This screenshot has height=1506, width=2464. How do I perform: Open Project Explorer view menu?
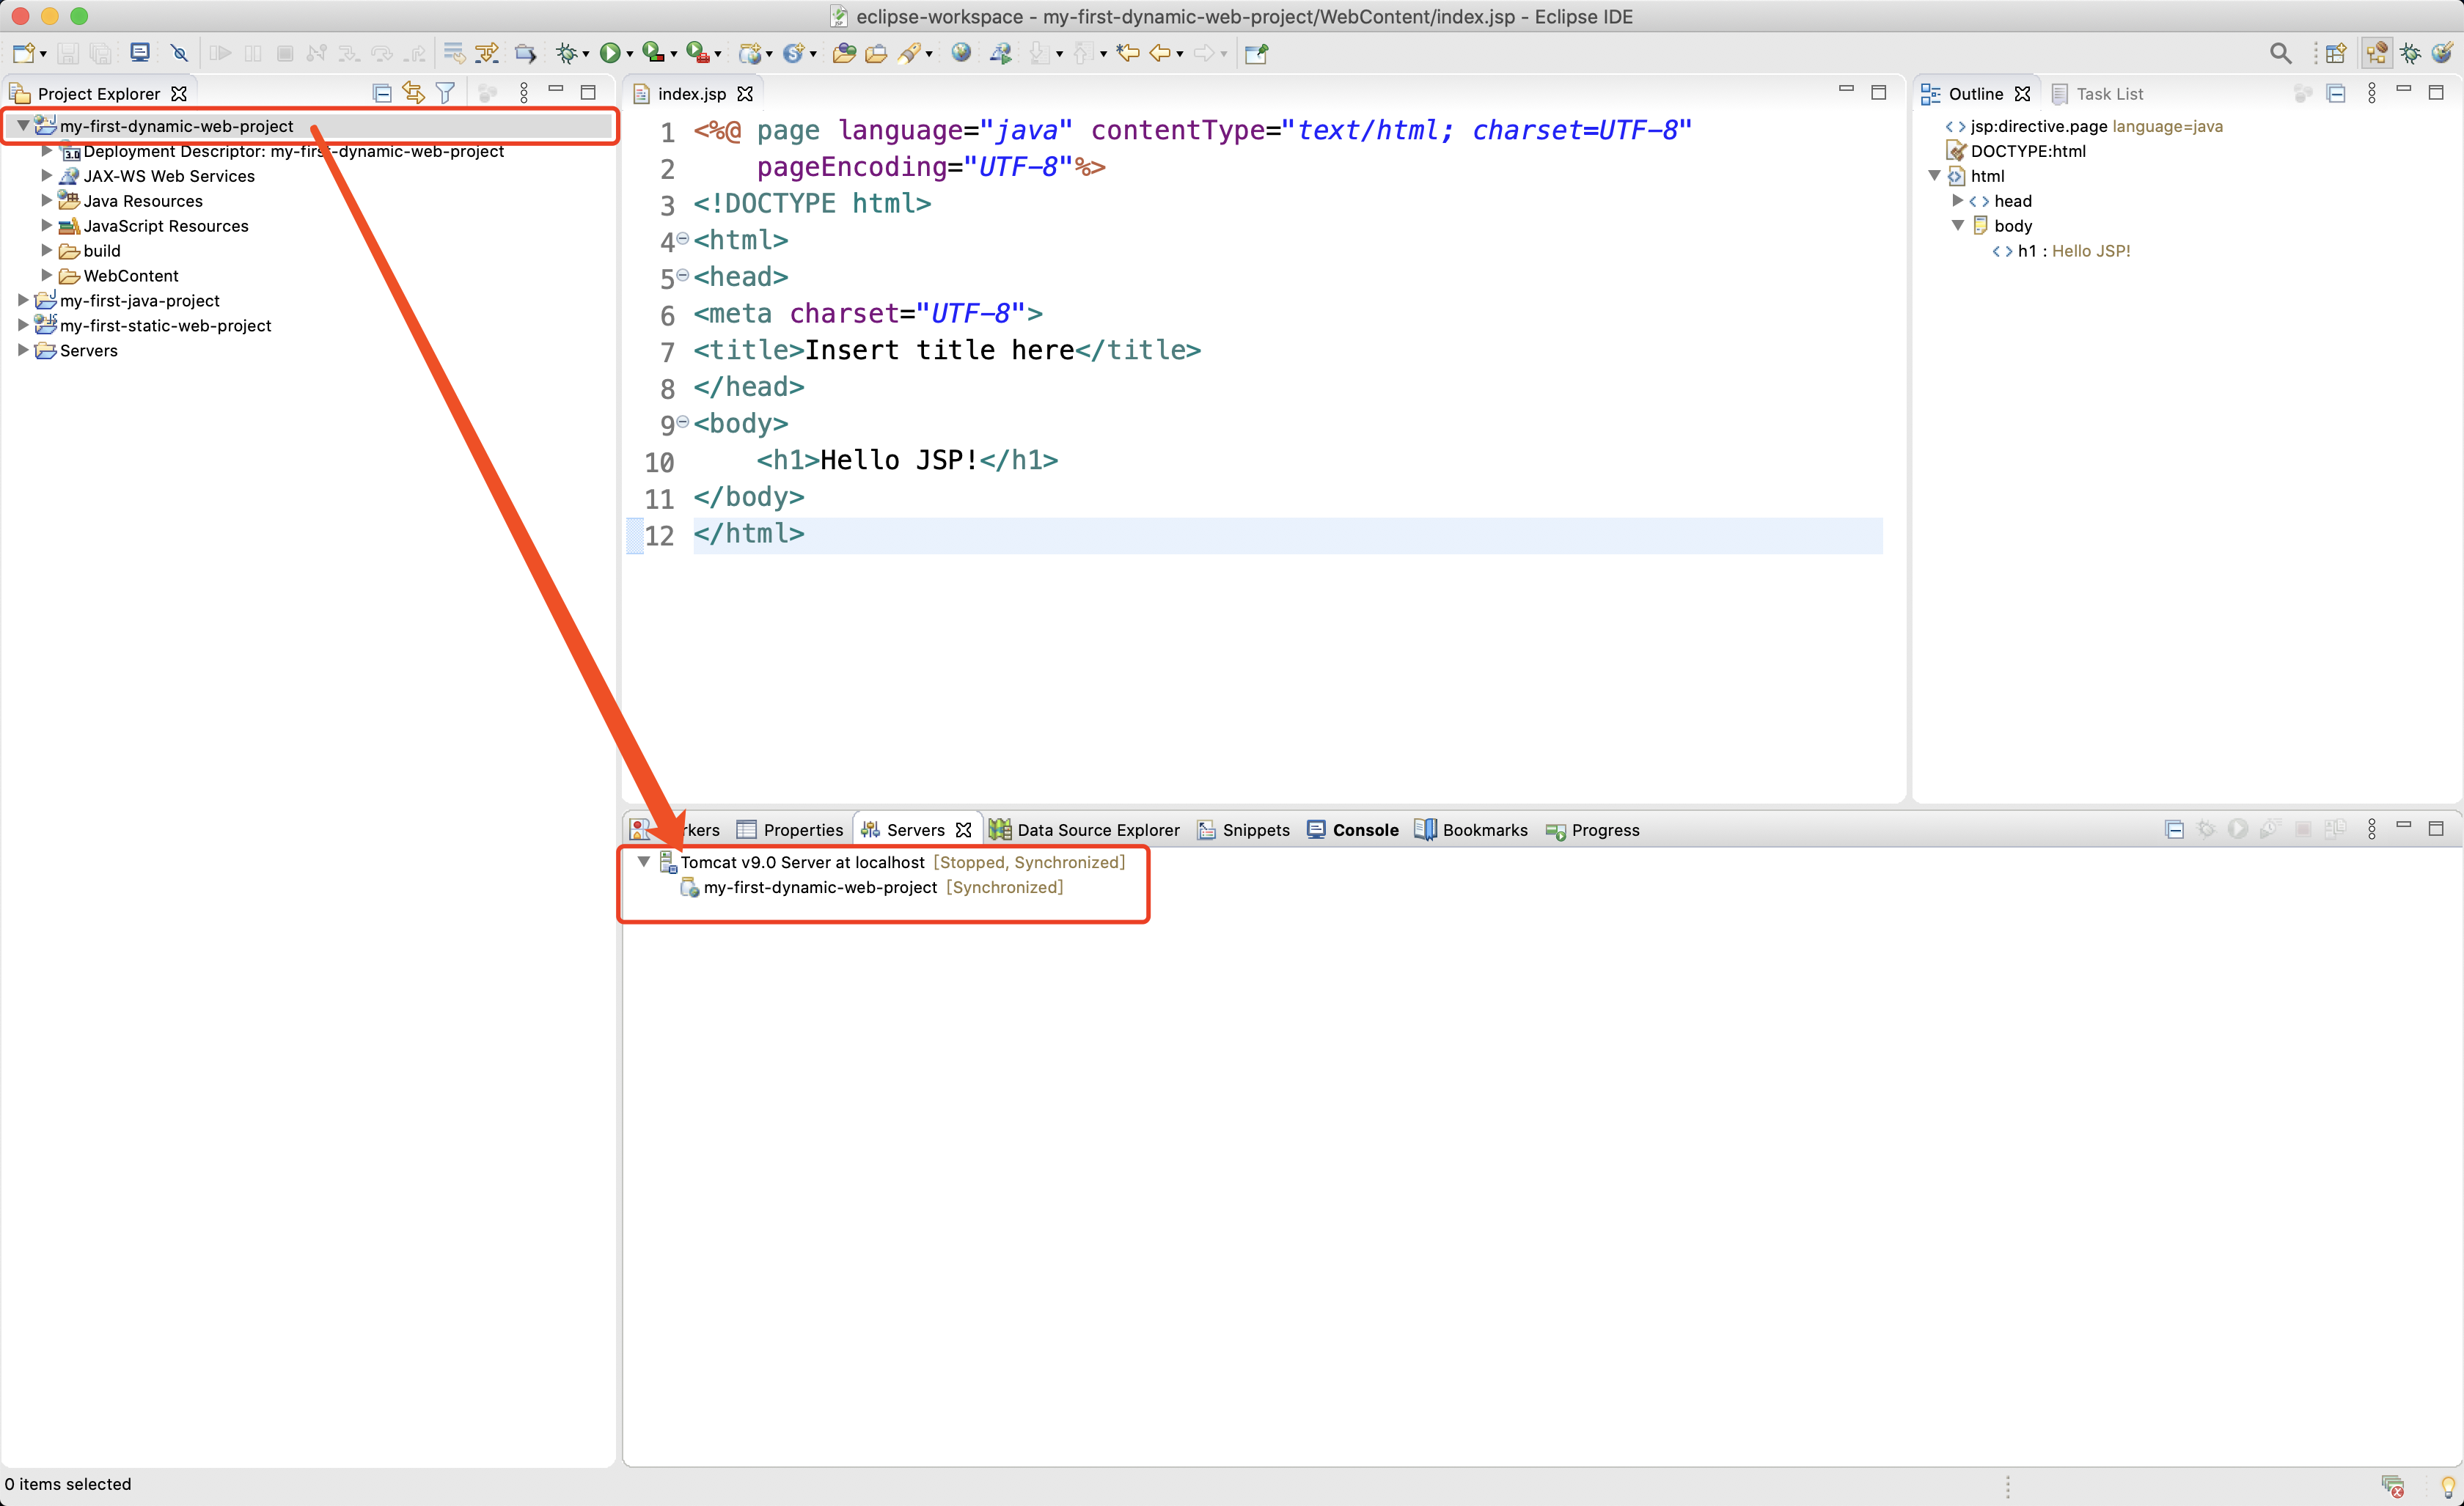tap(523, 93)
